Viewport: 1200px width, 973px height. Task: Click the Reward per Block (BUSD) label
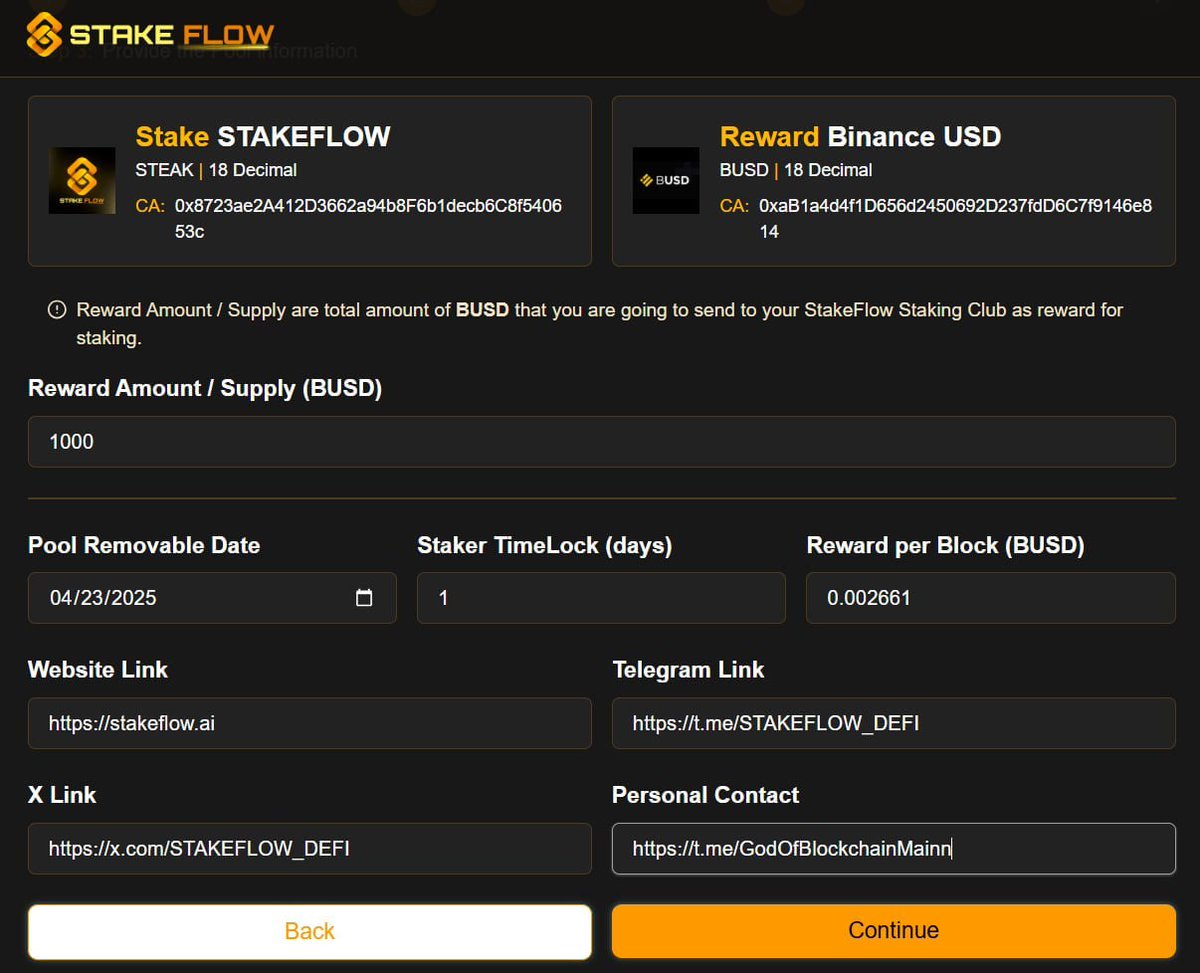(x=945, y=546)
